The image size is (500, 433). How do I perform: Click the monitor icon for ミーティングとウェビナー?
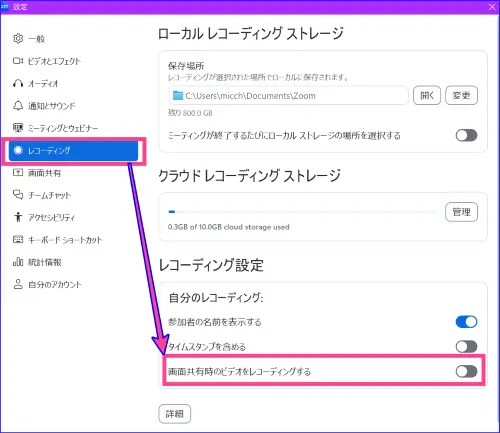point(18,128)
